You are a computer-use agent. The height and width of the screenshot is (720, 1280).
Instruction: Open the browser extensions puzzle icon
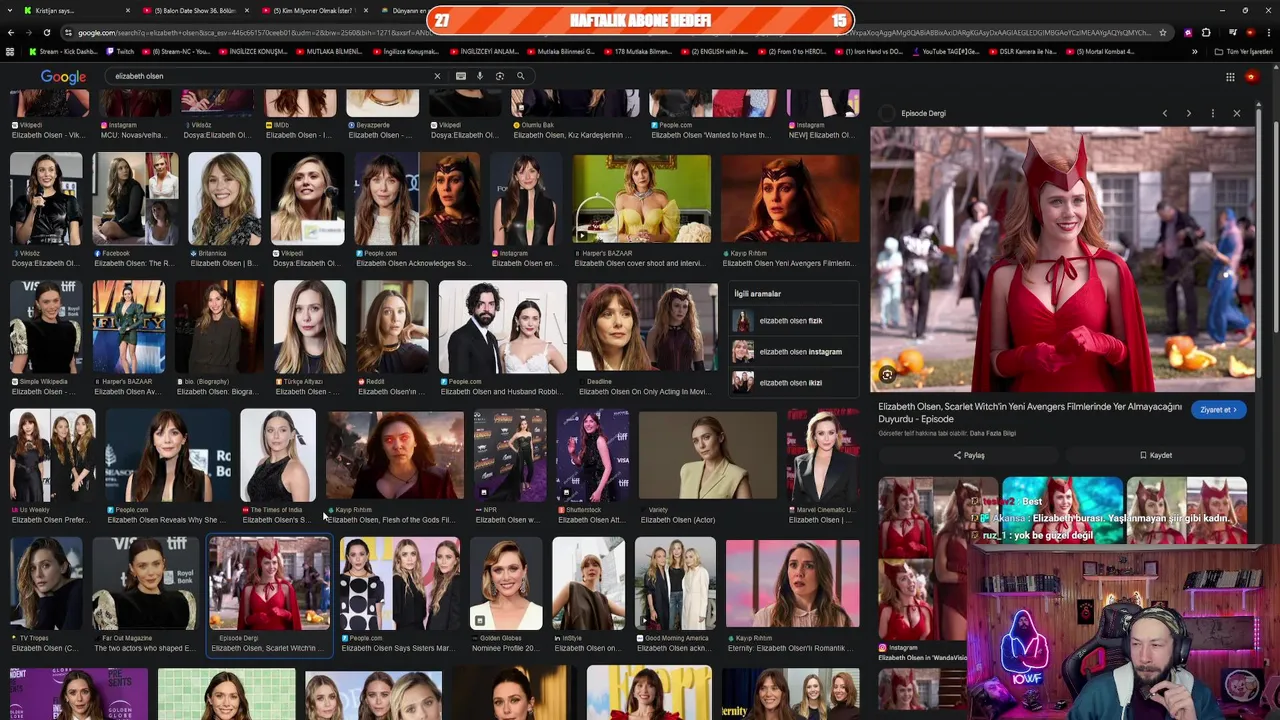[x=1206, y=32]
